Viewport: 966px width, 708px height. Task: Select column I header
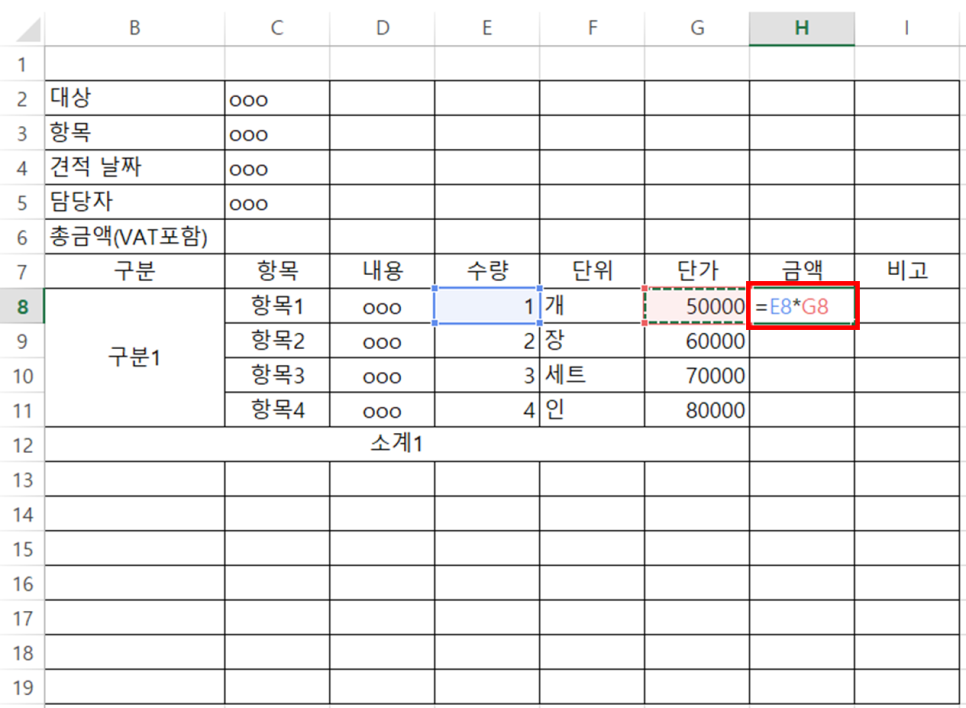pyautogui.click(x=907, y=28)
